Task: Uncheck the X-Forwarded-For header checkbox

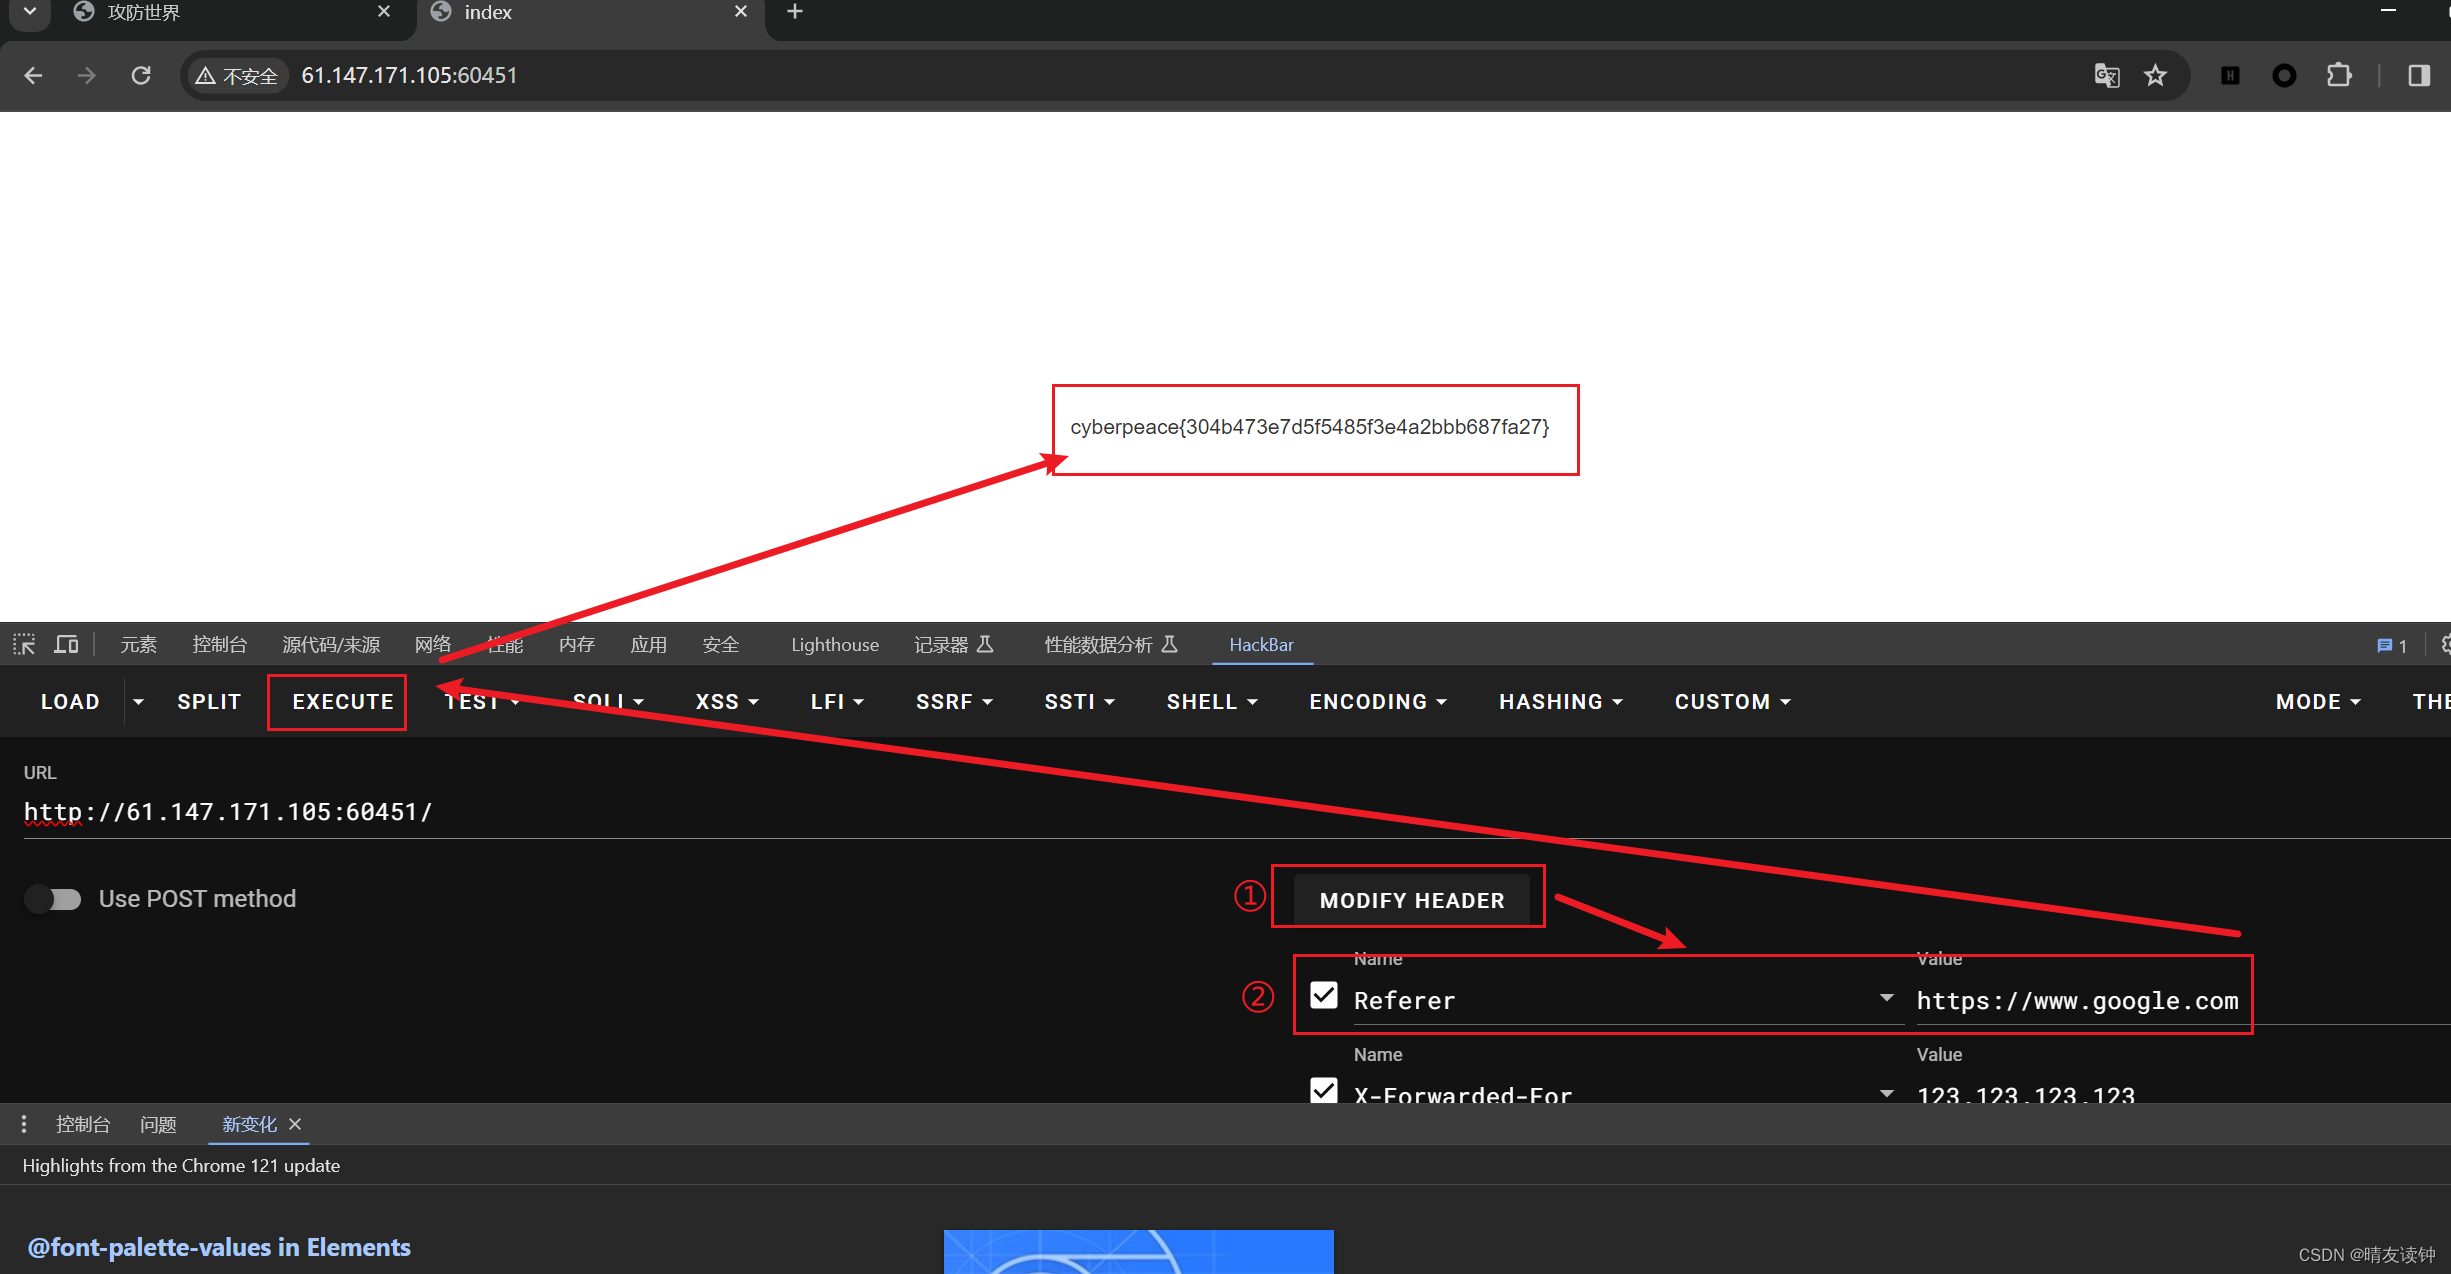Action: pos(1323,1090)
